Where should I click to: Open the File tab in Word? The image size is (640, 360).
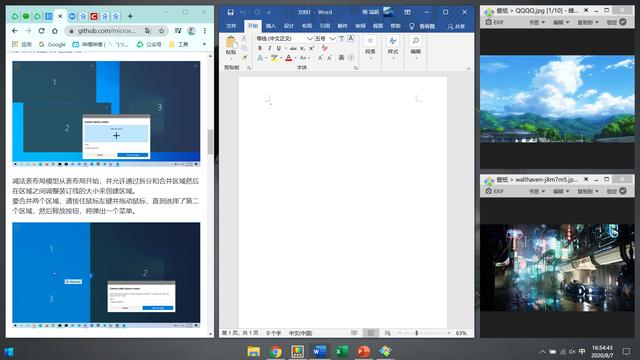coord(231,26)
